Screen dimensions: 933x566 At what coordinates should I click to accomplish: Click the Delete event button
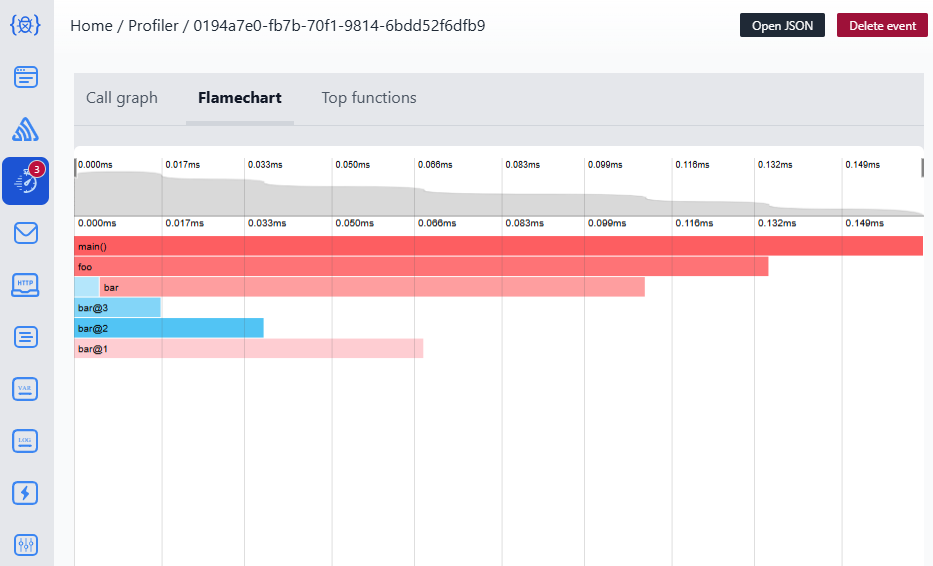tap(882, 26)
